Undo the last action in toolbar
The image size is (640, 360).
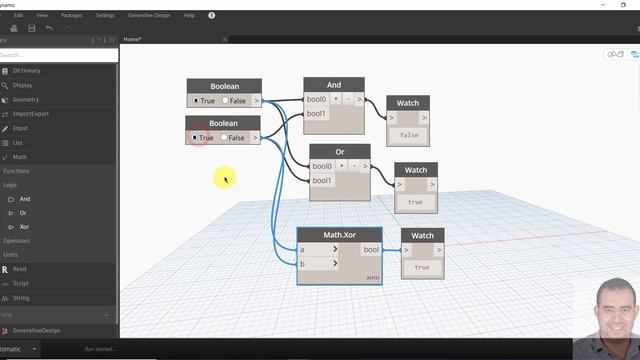49,28
